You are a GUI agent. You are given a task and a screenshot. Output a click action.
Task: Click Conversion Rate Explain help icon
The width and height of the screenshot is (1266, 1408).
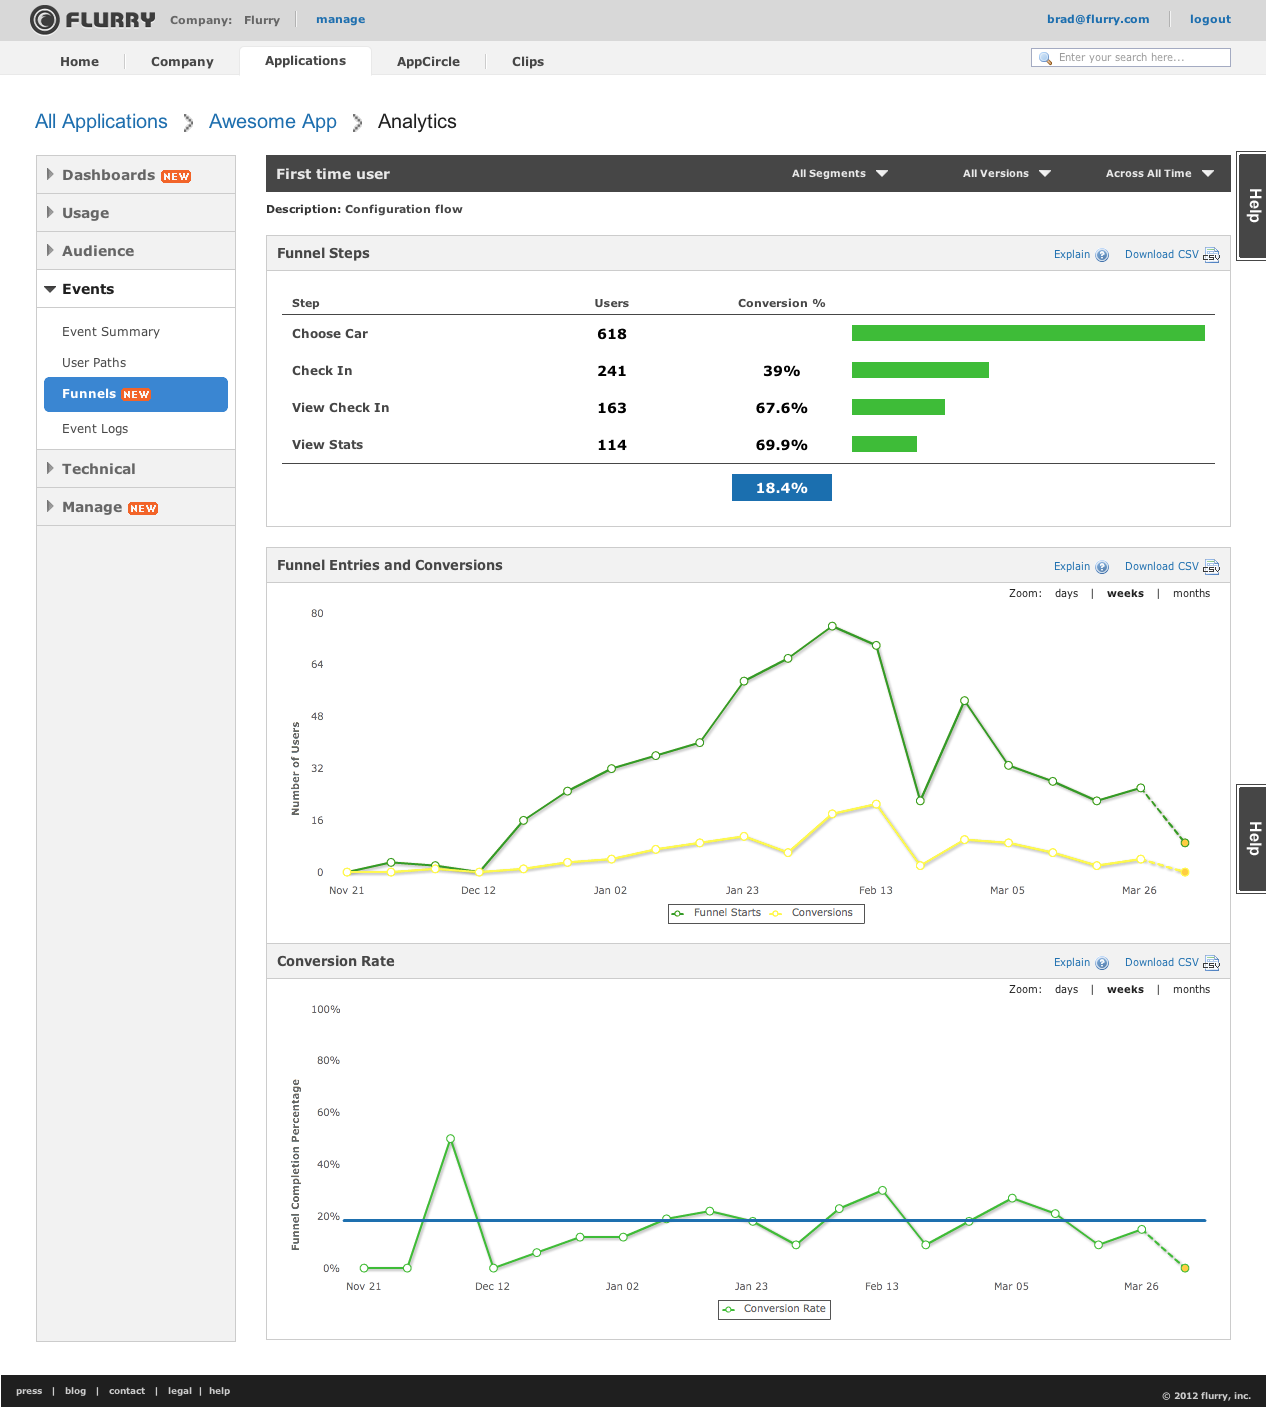[x=1102, y=963]
